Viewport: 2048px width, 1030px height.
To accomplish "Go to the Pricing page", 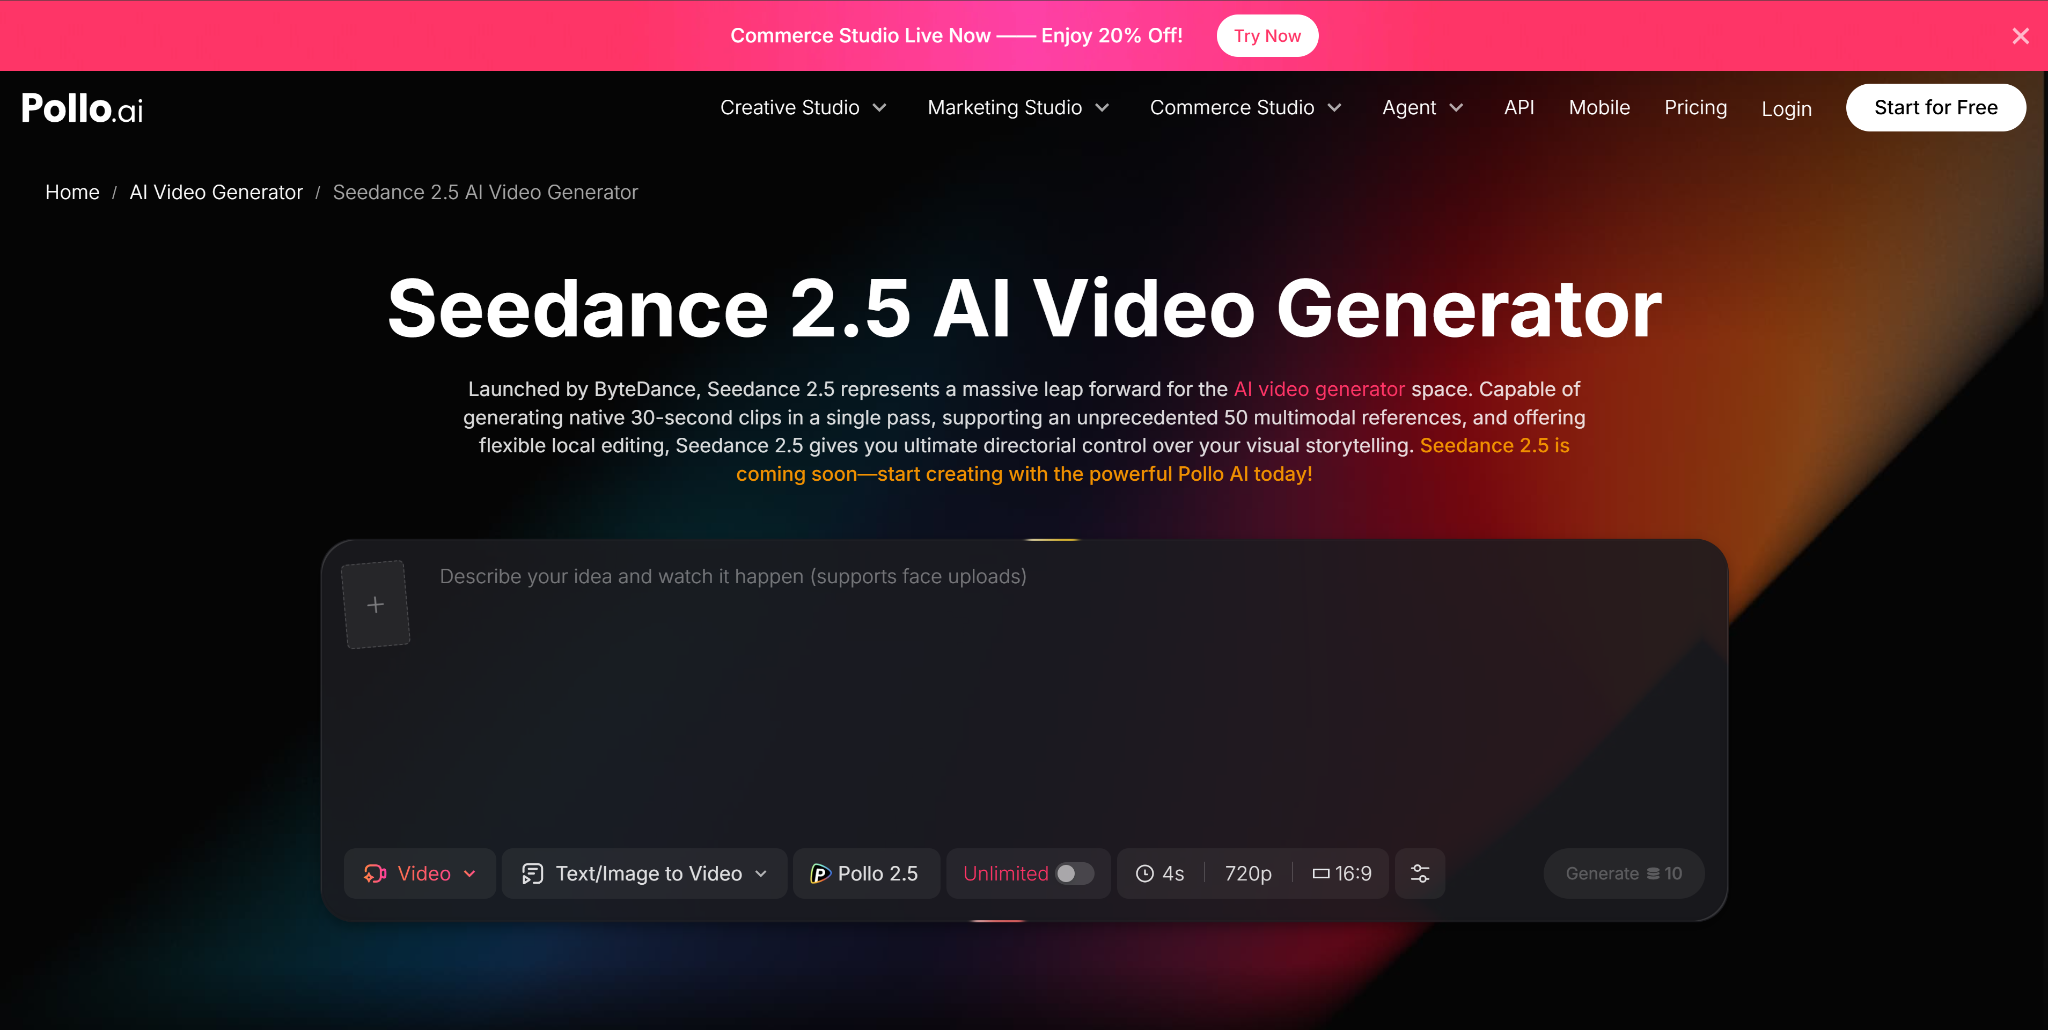I will coord(1695,107).
